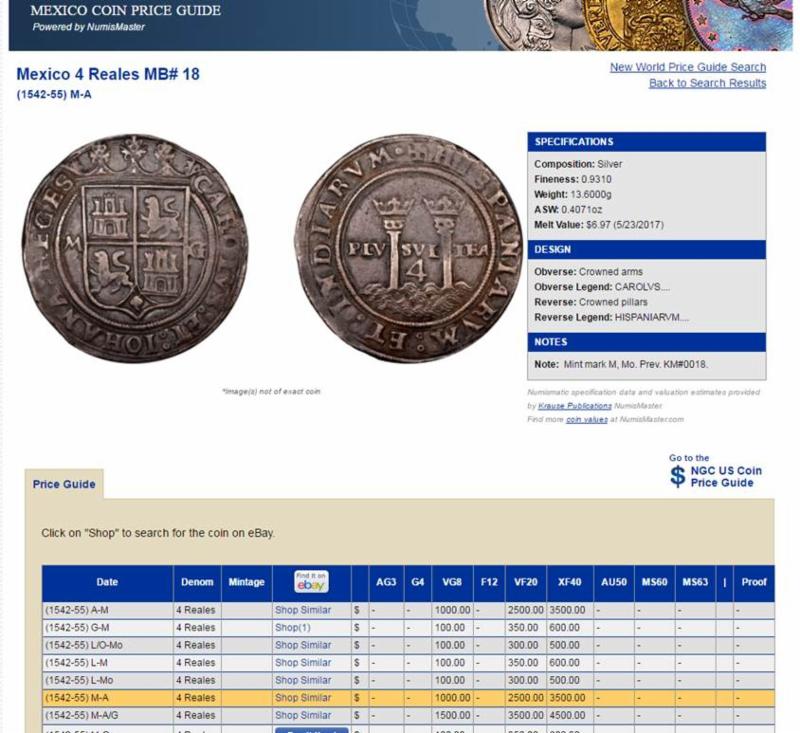Select the Price Guide tab
The image size is (800, 733).
click(x=64, y=484)
